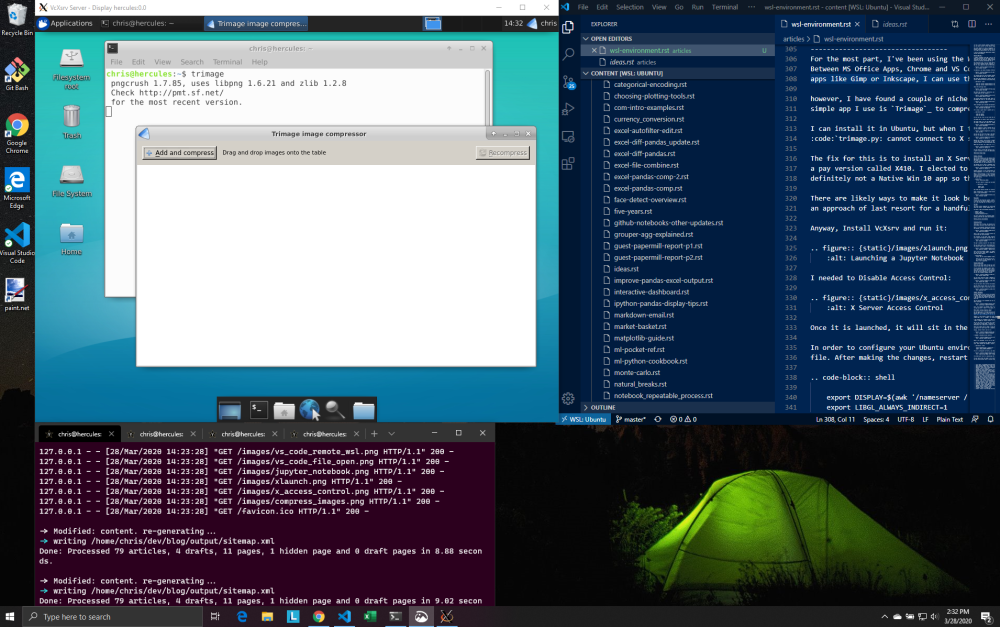
Task: Open the Extensions view in VS Code
Action: click(x=569, y=158)
